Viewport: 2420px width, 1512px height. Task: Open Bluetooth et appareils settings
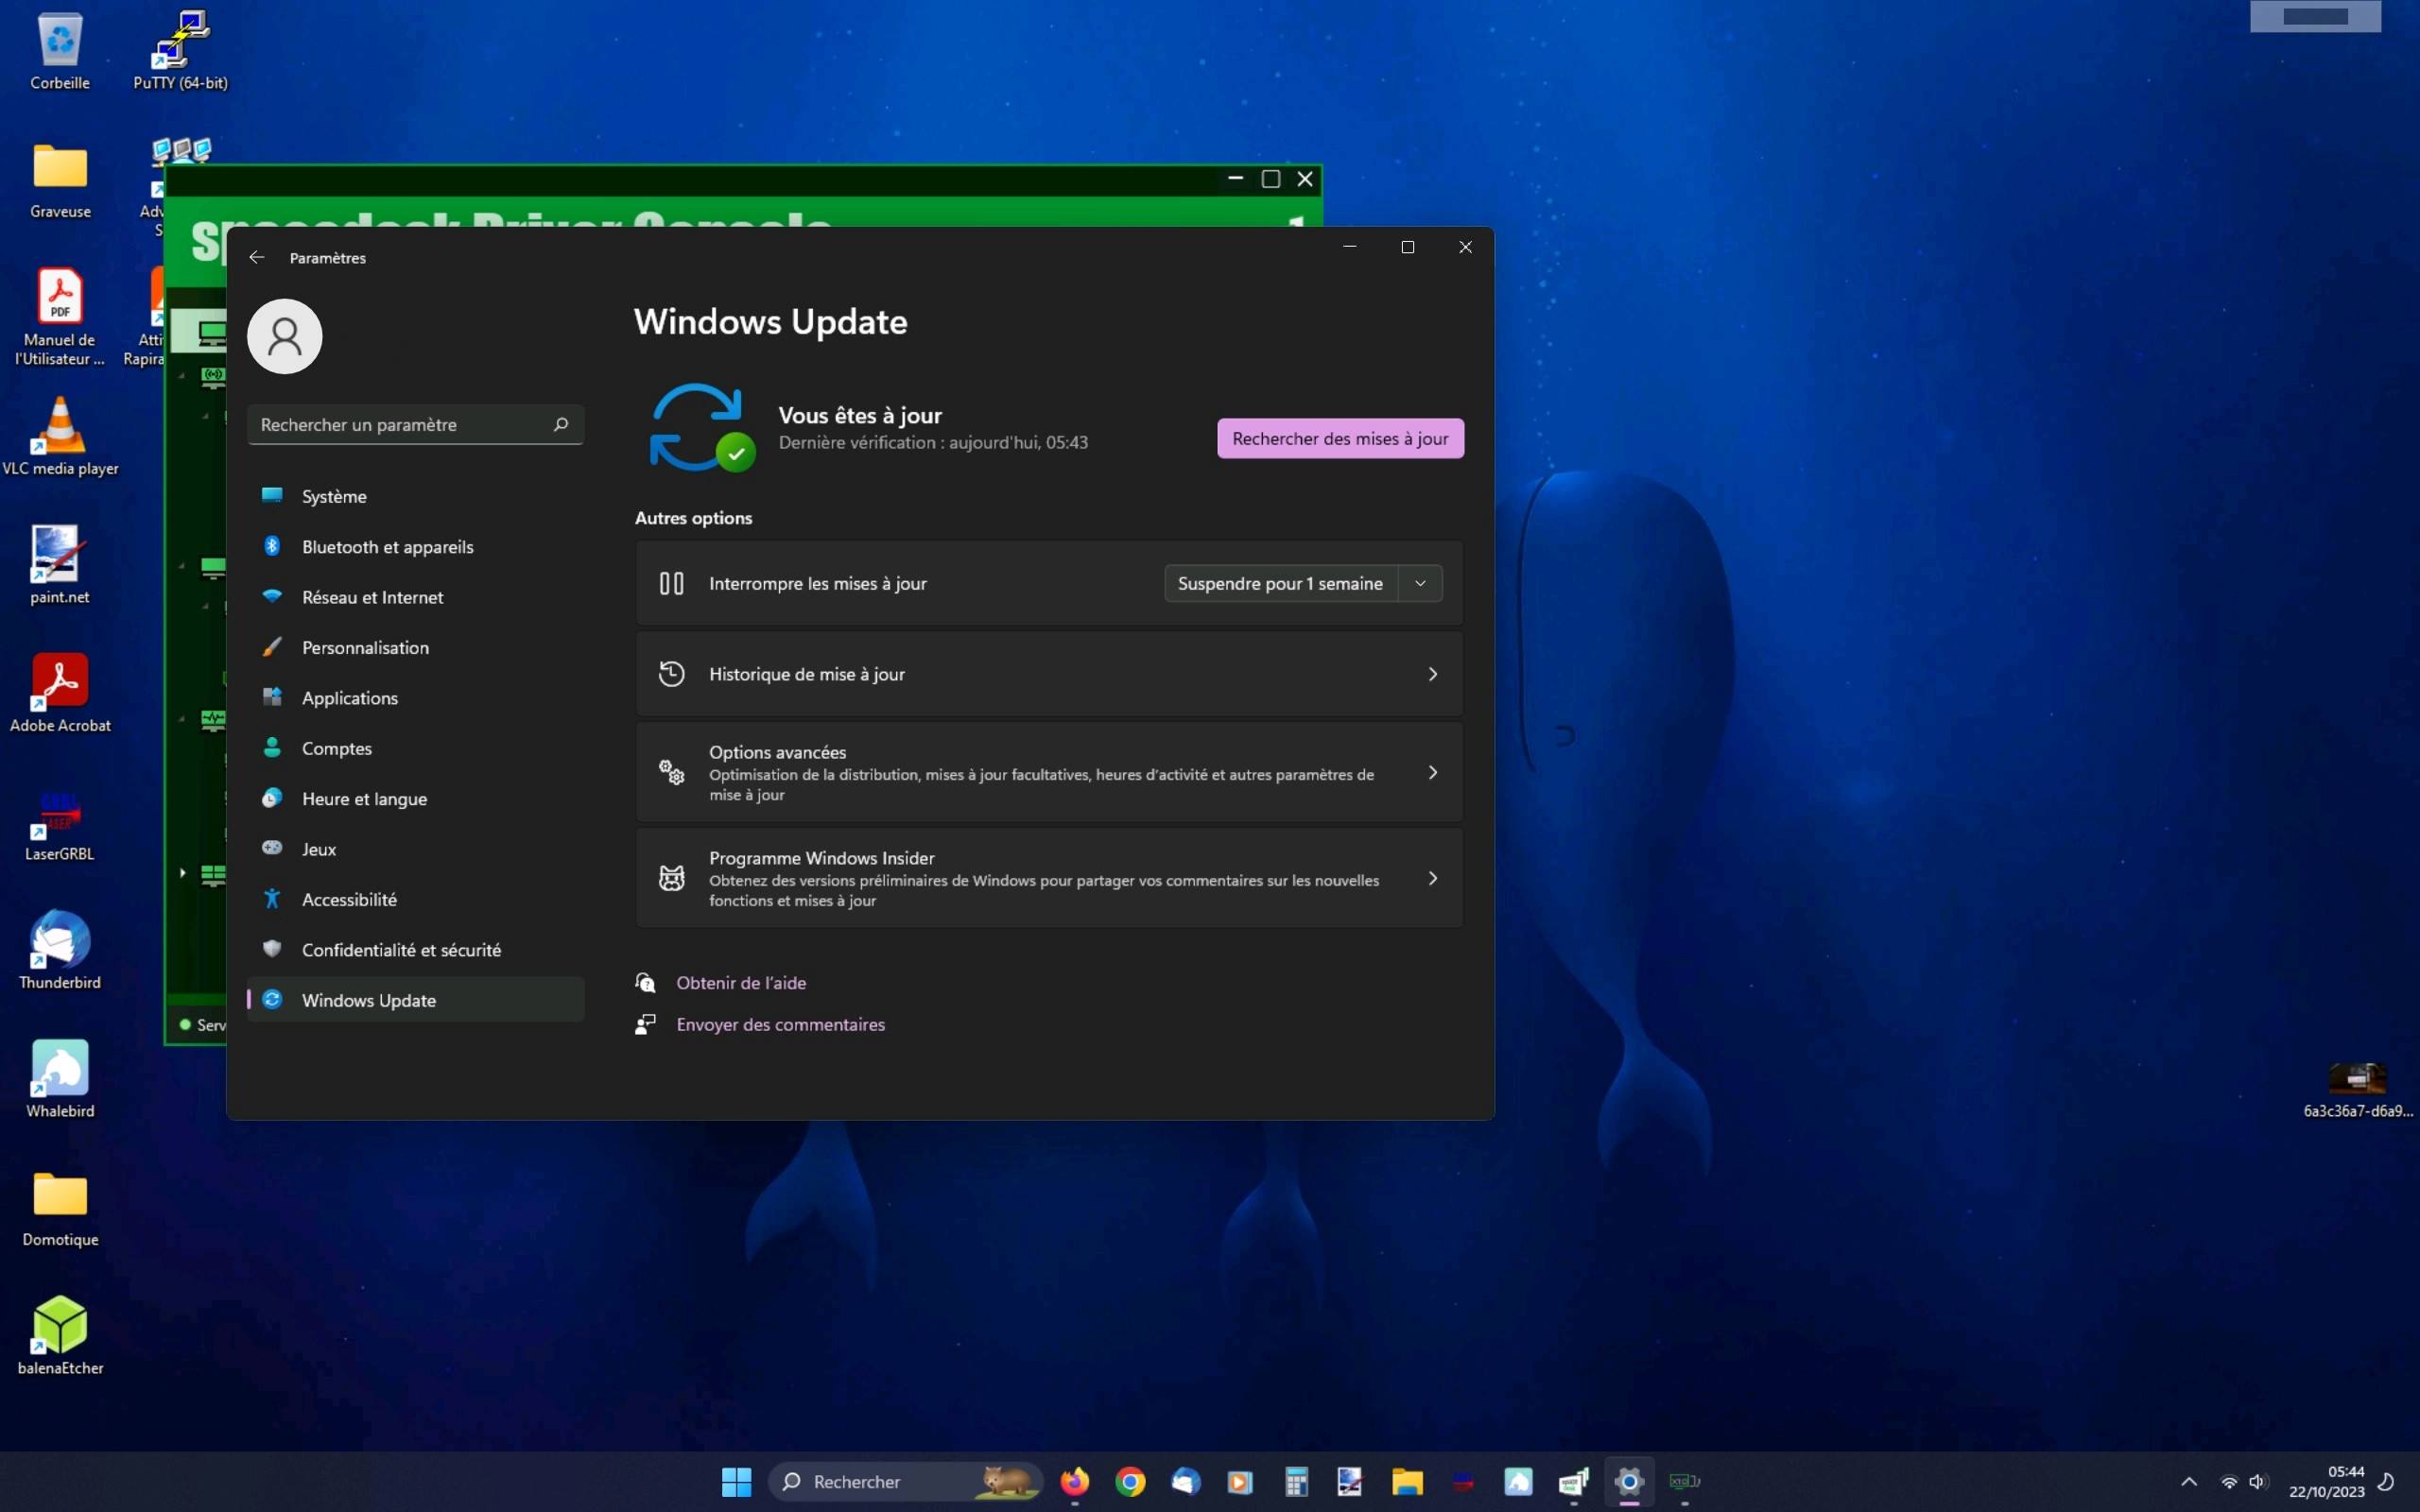pos(415,547)
